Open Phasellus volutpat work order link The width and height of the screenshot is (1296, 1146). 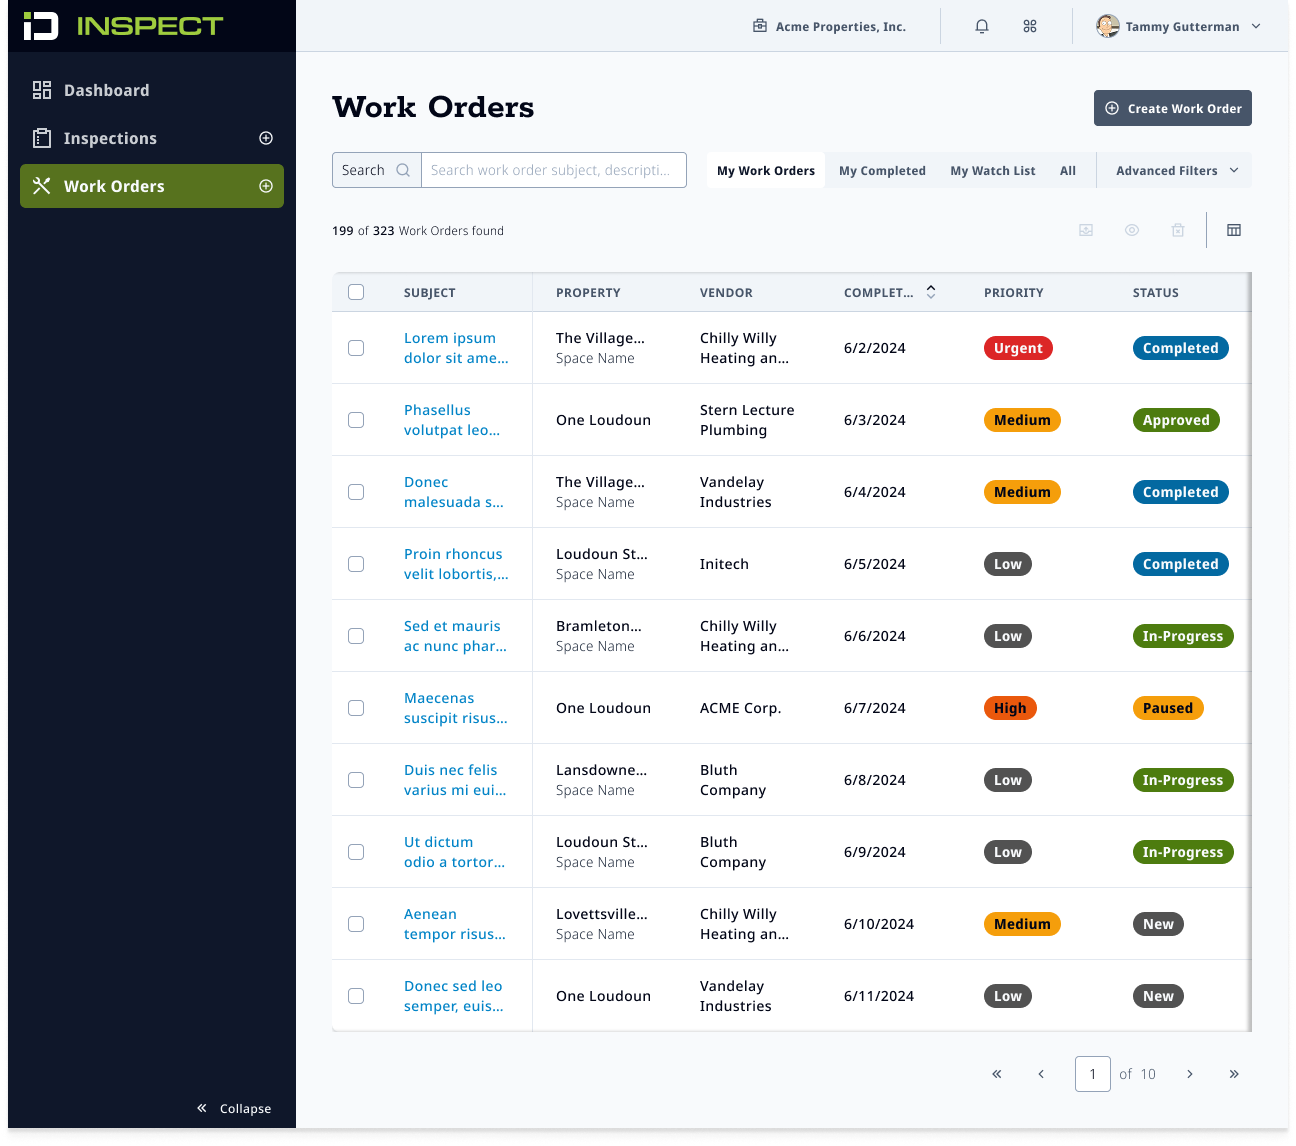click(x=452, y=420)
